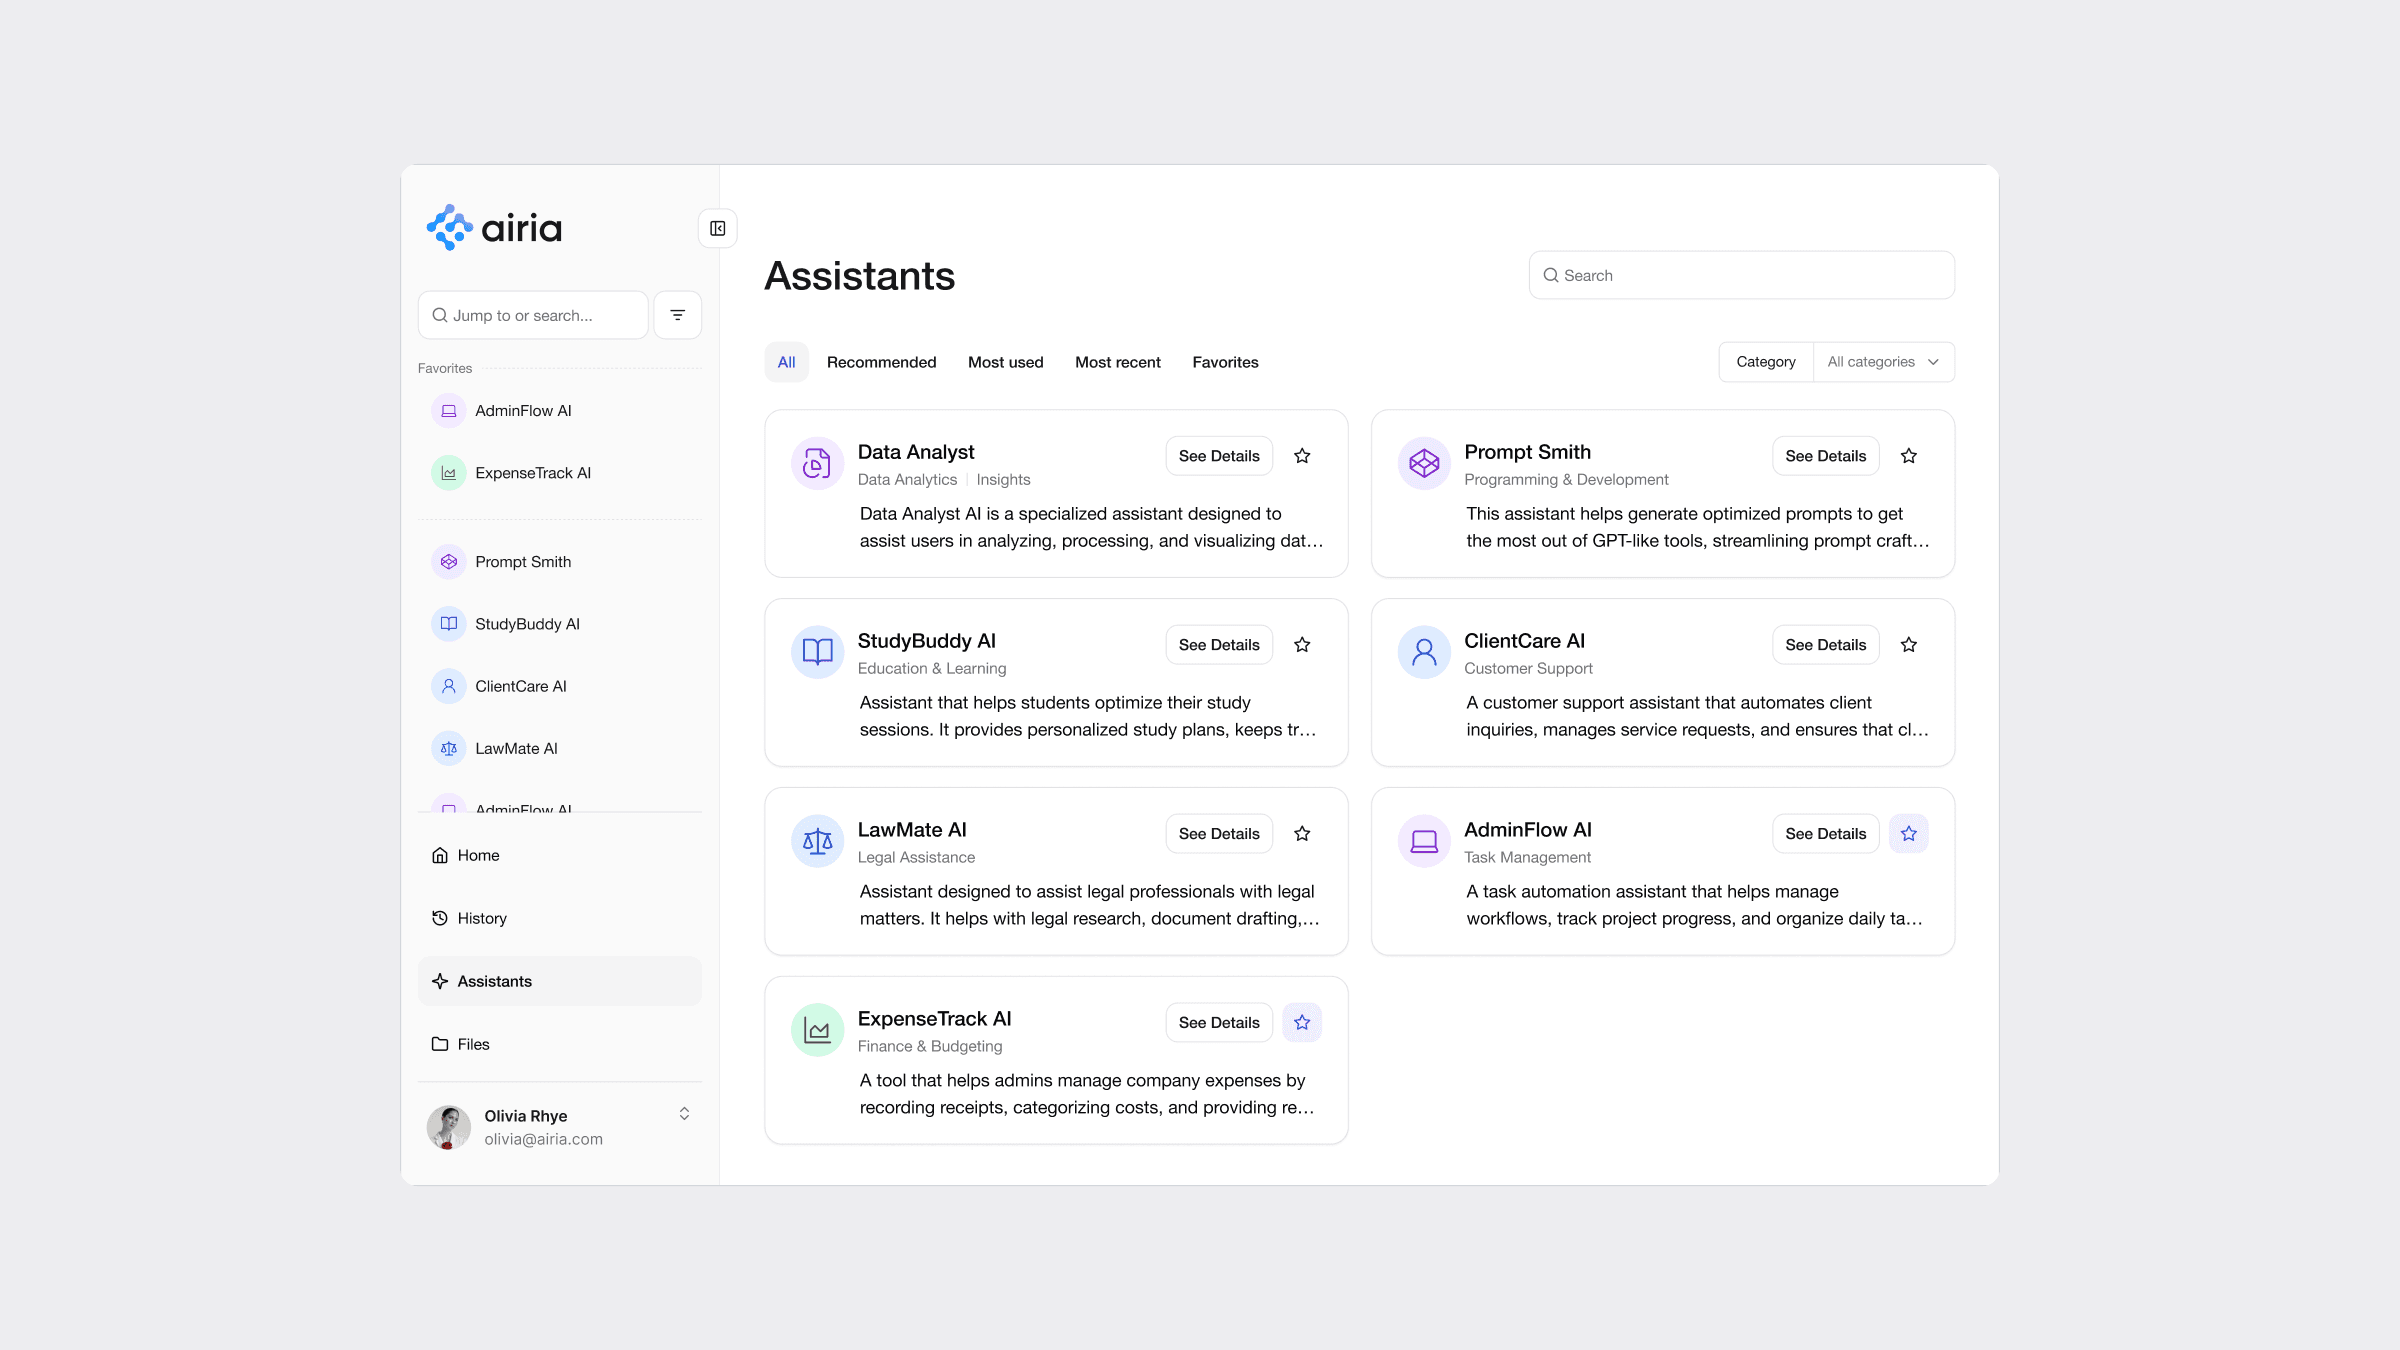Favorite ClientCare AI using its star
The height and width of the screenshot is (1350, 2400).
(x=1908, y=645)
